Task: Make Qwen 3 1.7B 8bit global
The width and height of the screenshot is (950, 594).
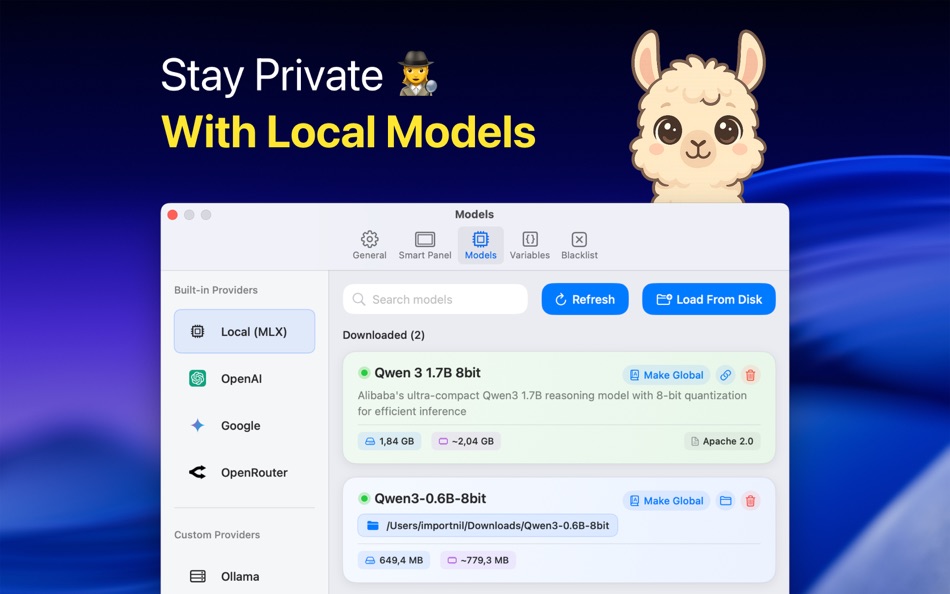Action: [x=666, y=375]
